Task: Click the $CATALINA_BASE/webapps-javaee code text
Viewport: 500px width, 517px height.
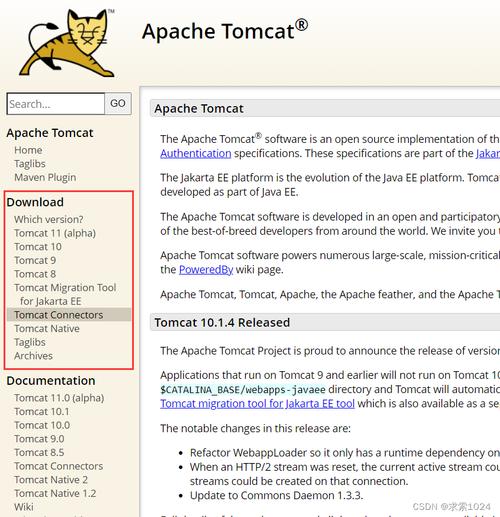Action: click(x=243, y=390)
